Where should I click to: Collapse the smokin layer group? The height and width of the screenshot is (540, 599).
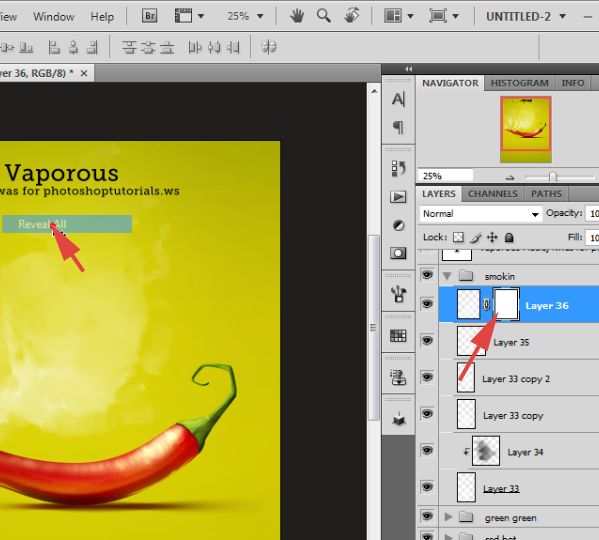[x=447, y=276]
